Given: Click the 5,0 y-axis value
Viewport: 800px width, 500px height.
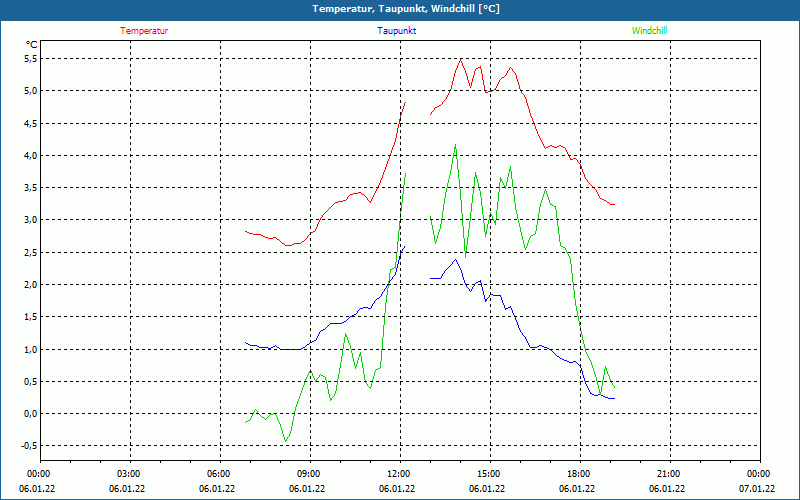Looking at the screenshot, I should pos(31,91).
